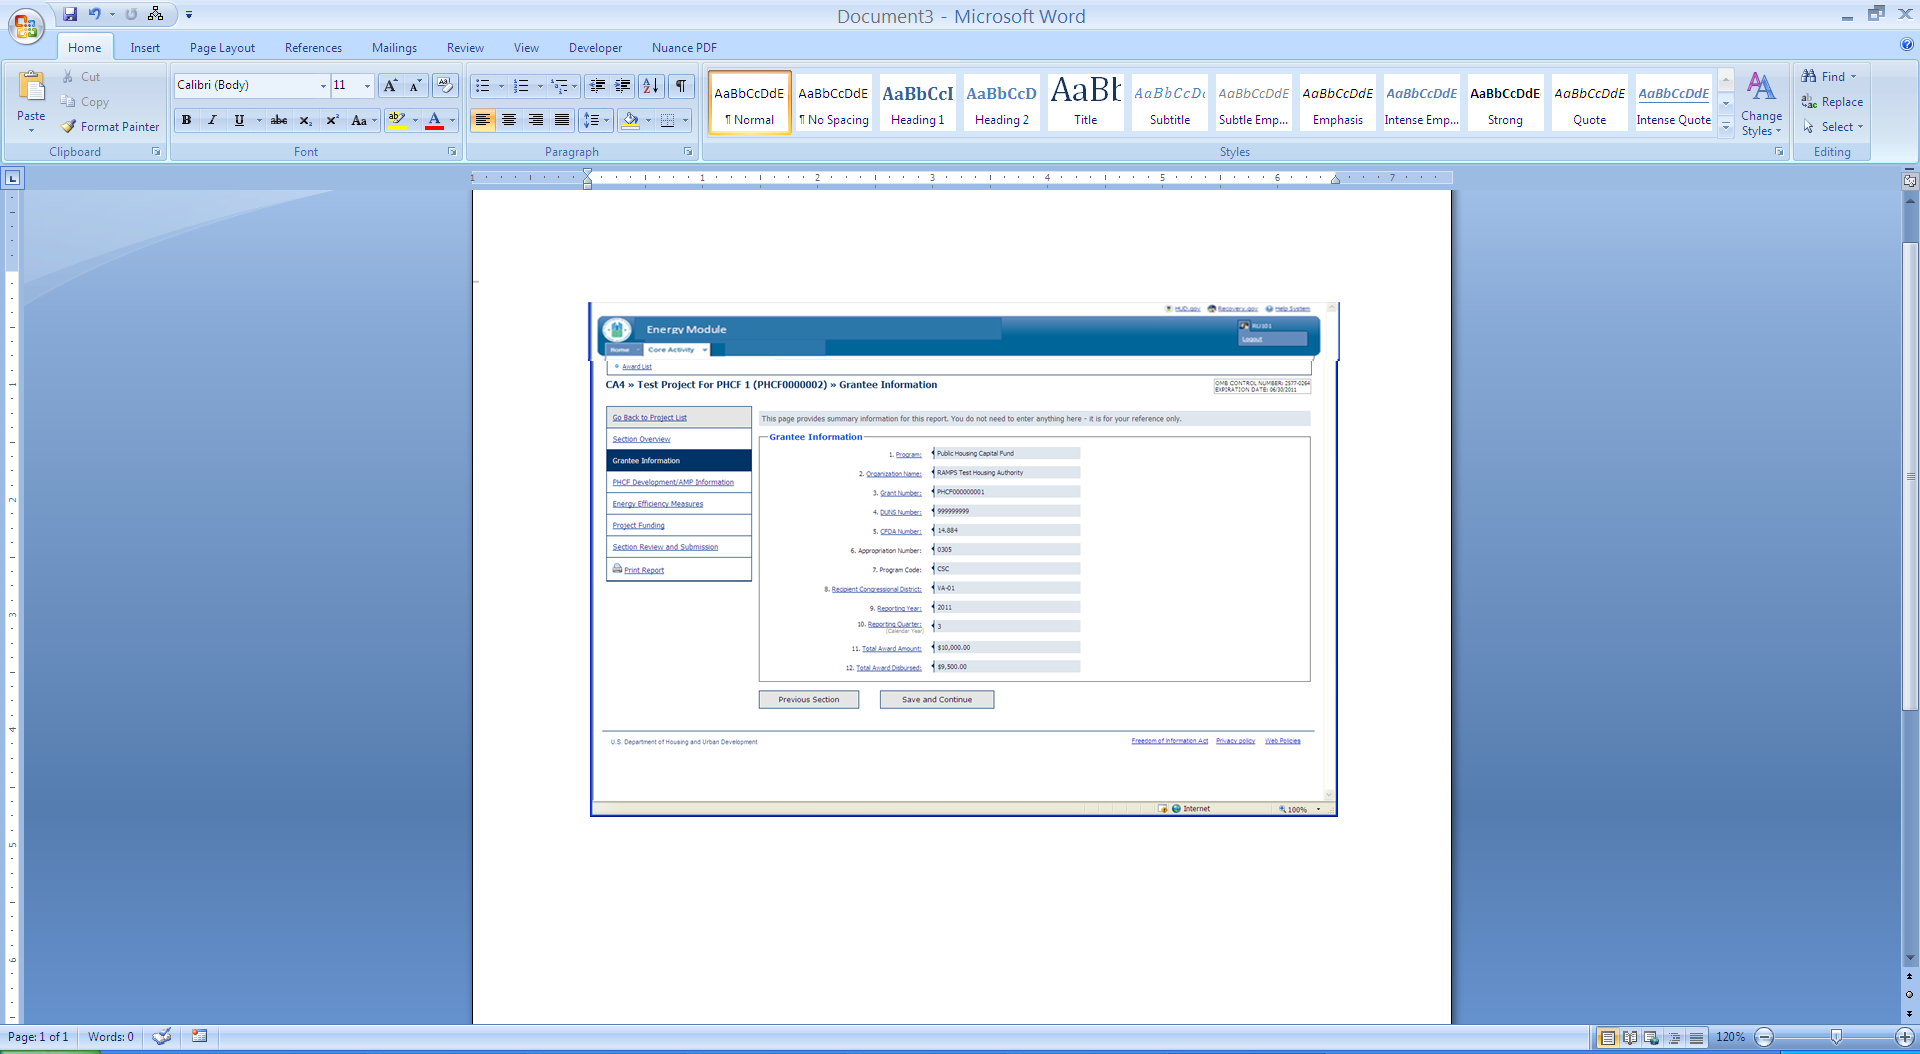Click the proofing errors status icon
Image resolution: width=1920 pixels, height=1054 pixels.
pyautogui.click(x=161, y=1037)
